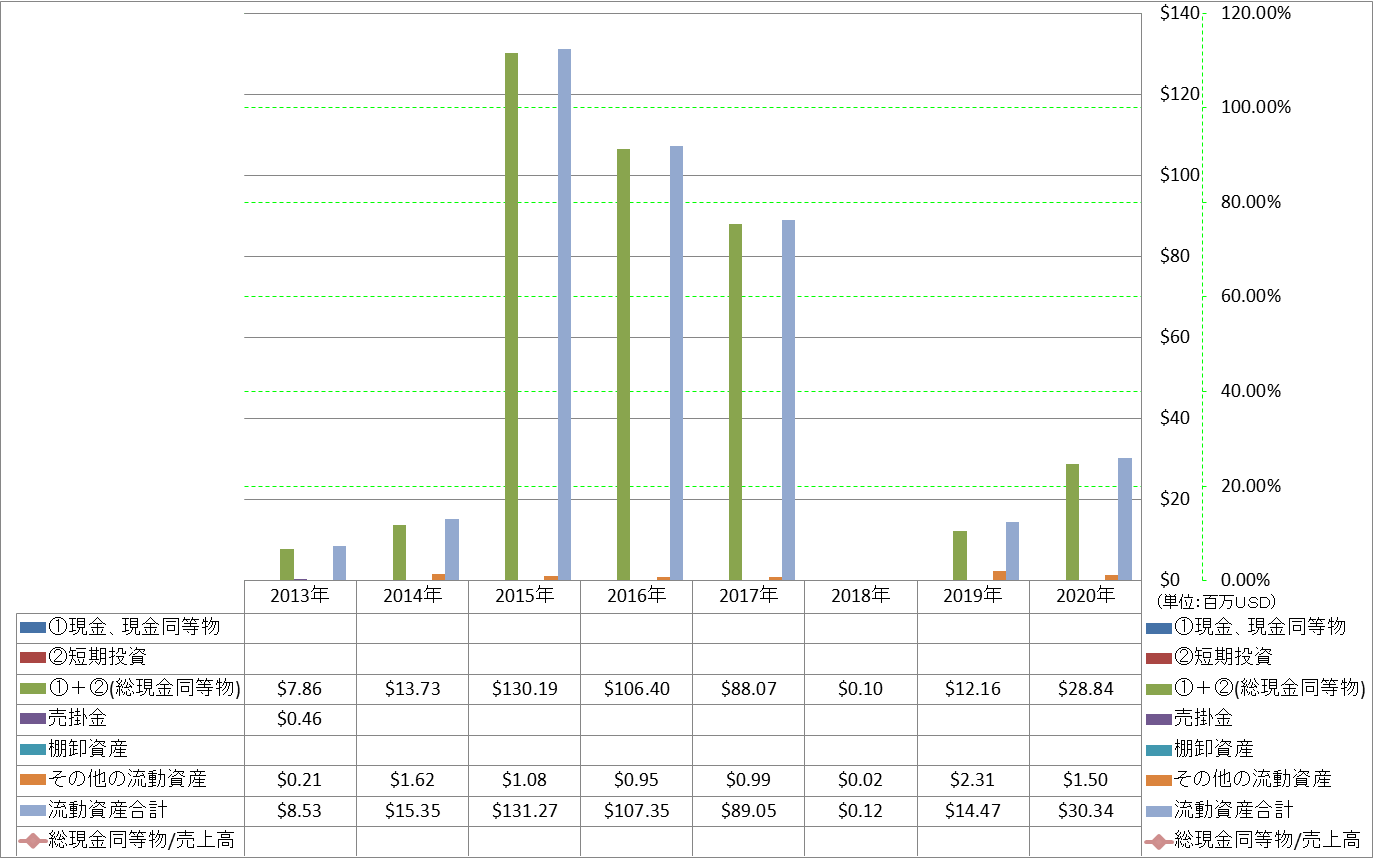Pick the $8.53 total cell
This screenshot has width=1373, height=858.
click(x=301, y=810)
